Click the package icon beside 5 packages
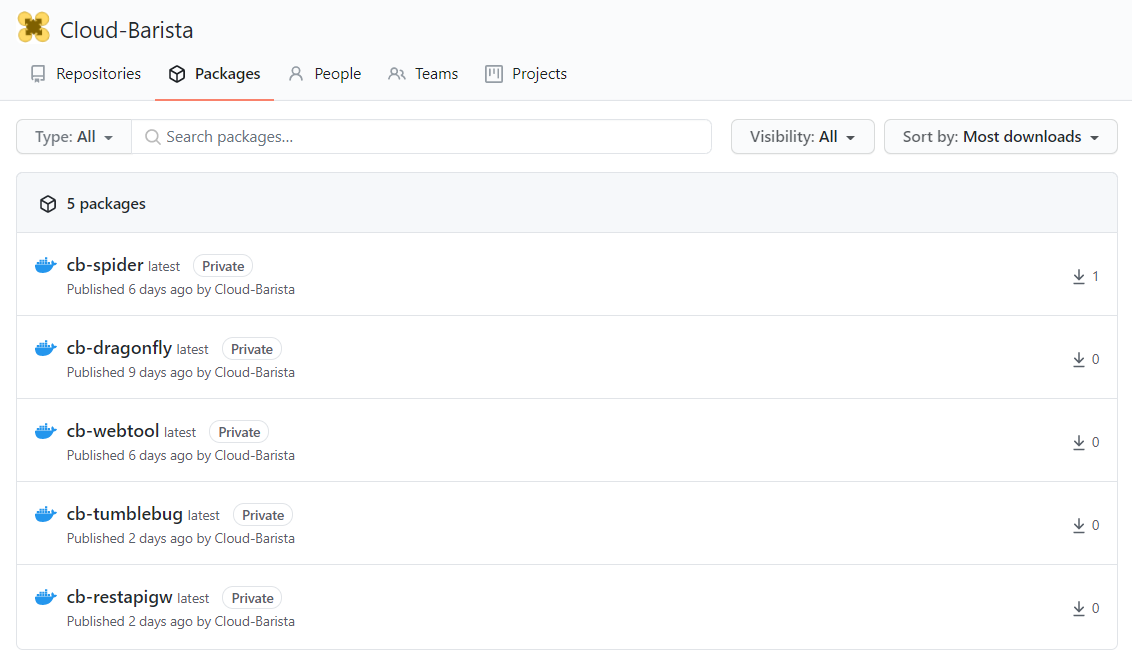The height and width of the screenshot is (663, 1132). 48,204
